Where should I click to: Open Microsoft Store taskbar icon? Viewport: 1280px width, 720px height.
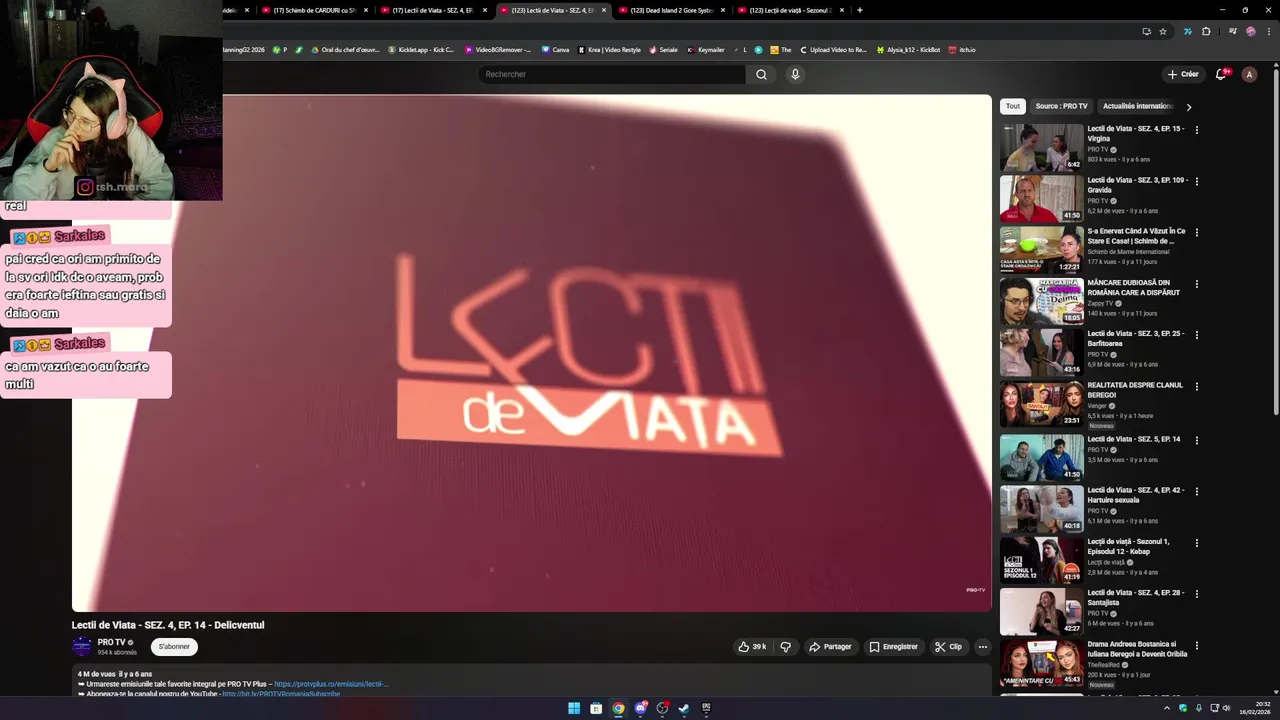[x=596, y=708]
